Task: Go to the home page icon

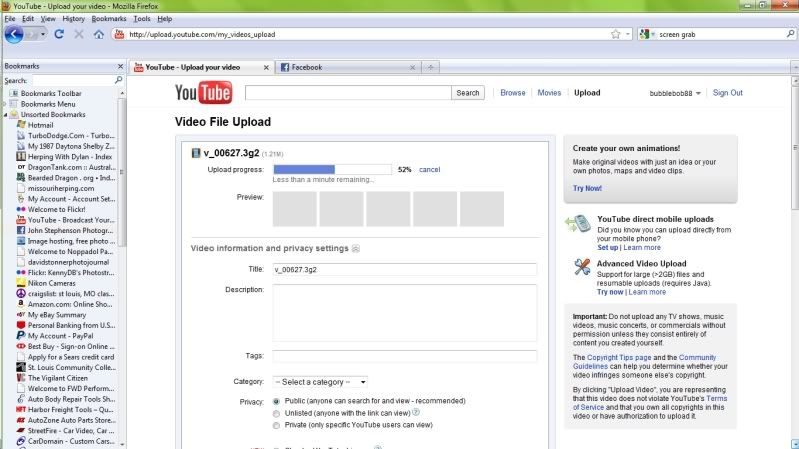Action: tap(99, 34)
